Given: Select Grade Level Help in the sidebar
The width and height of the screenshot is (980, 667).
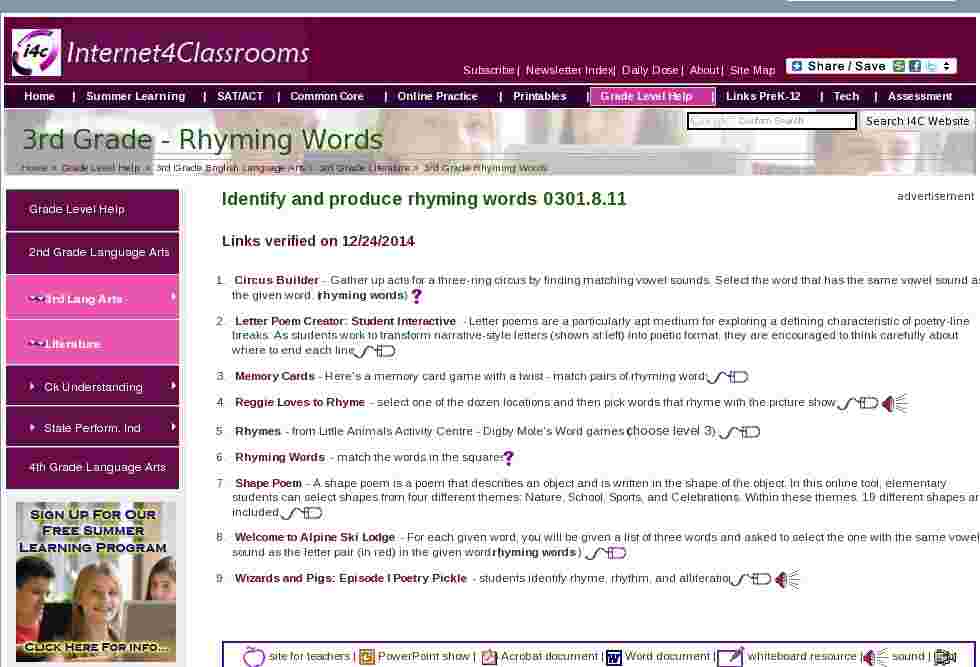Looking at the screenshot, I should pos(92,209).
